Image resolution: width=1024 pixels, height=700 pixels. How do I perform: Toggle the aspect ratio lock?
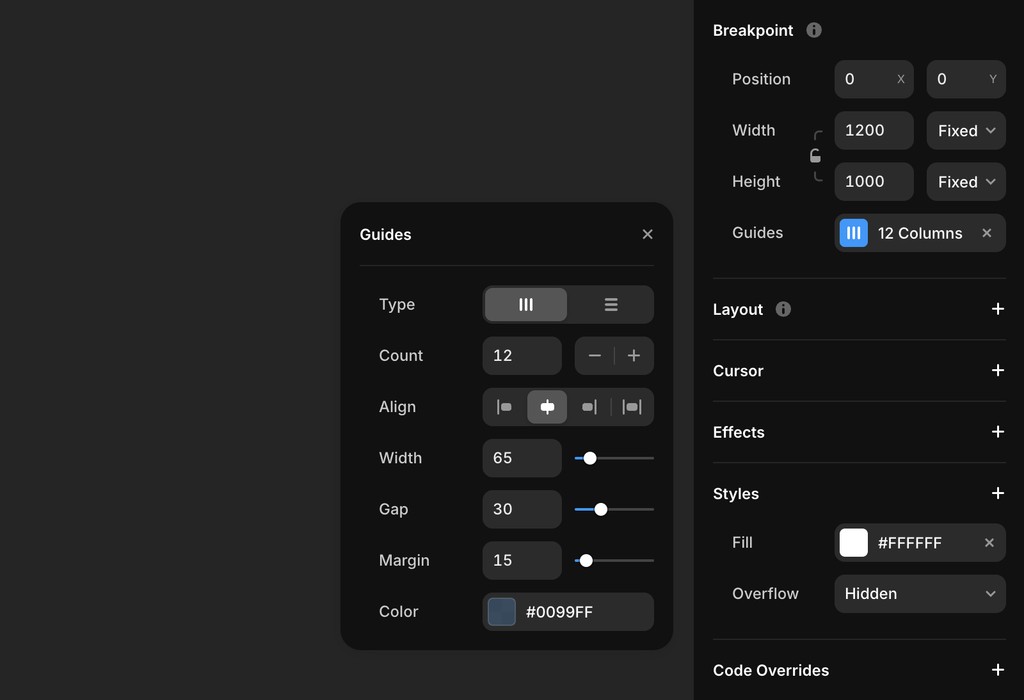[815, 156]
